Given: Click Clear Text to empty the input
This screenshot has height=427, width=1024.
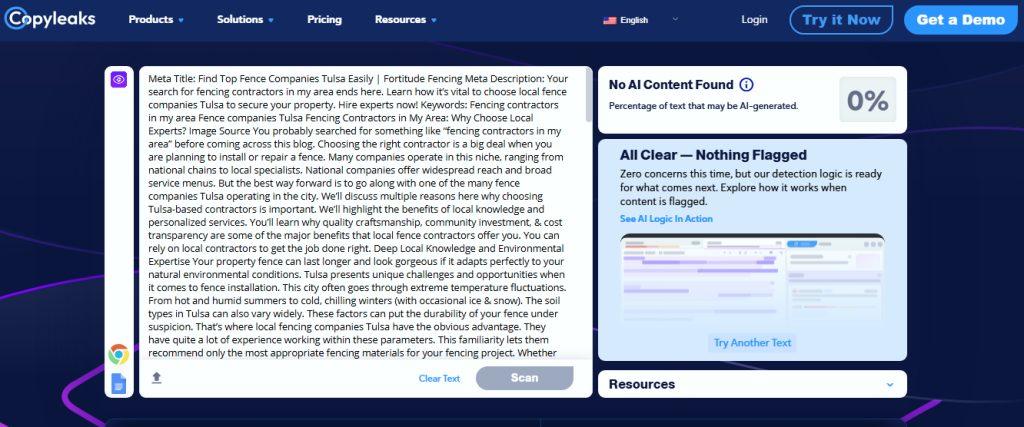Looking at the screenshot, I should tap(439, 378).
